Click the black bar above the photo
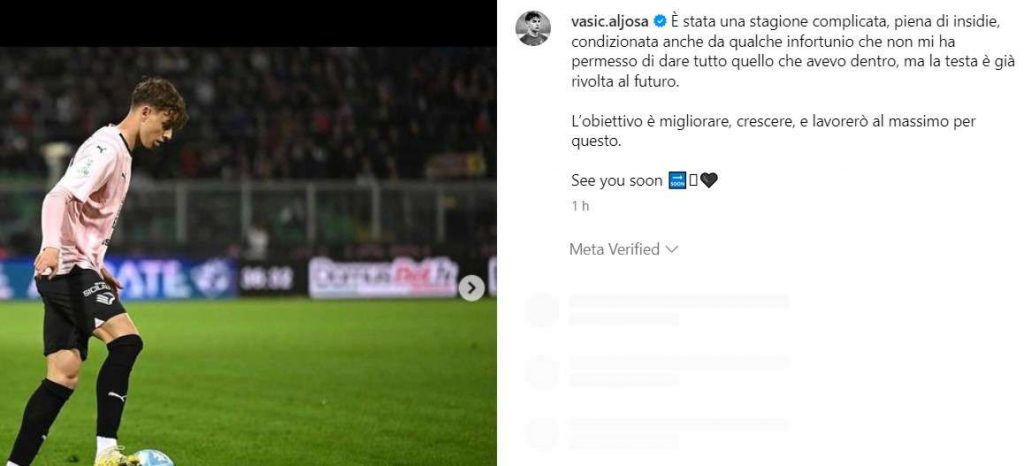Viewport: 1024px width, 466px height. pos(248,23)
